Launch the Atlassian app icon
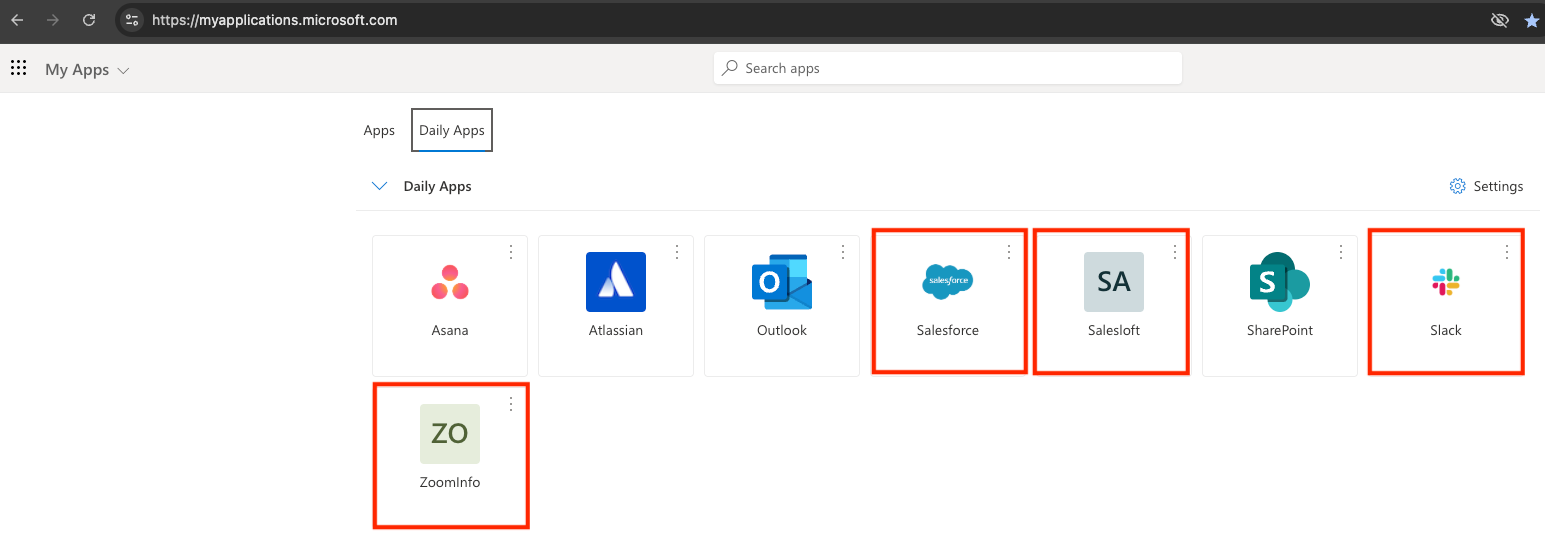Image resolution: width=1545 pixels, height=555 pixels. click(x=616, y=282)
